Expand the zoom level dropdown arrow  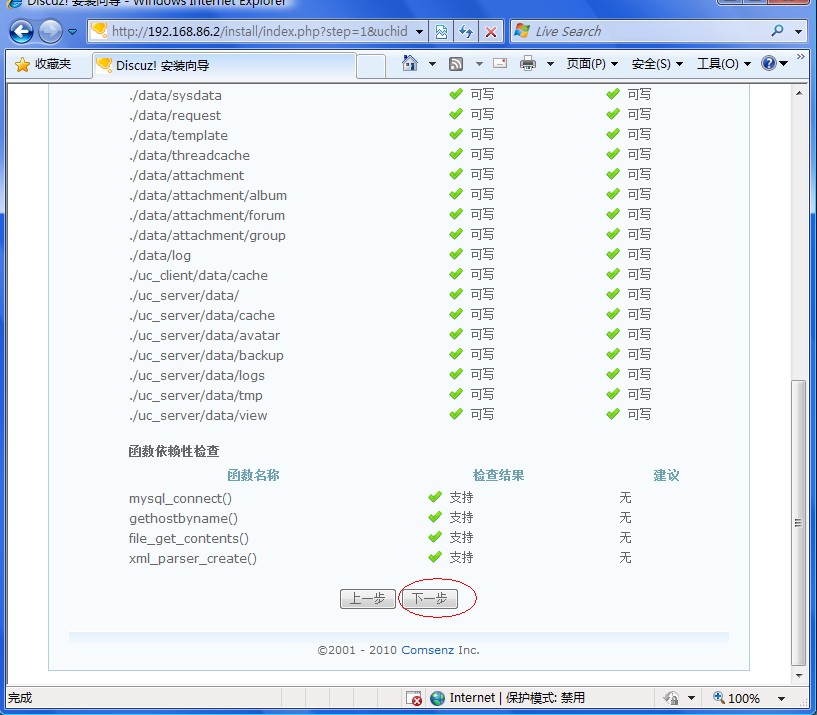coord(781,698)
